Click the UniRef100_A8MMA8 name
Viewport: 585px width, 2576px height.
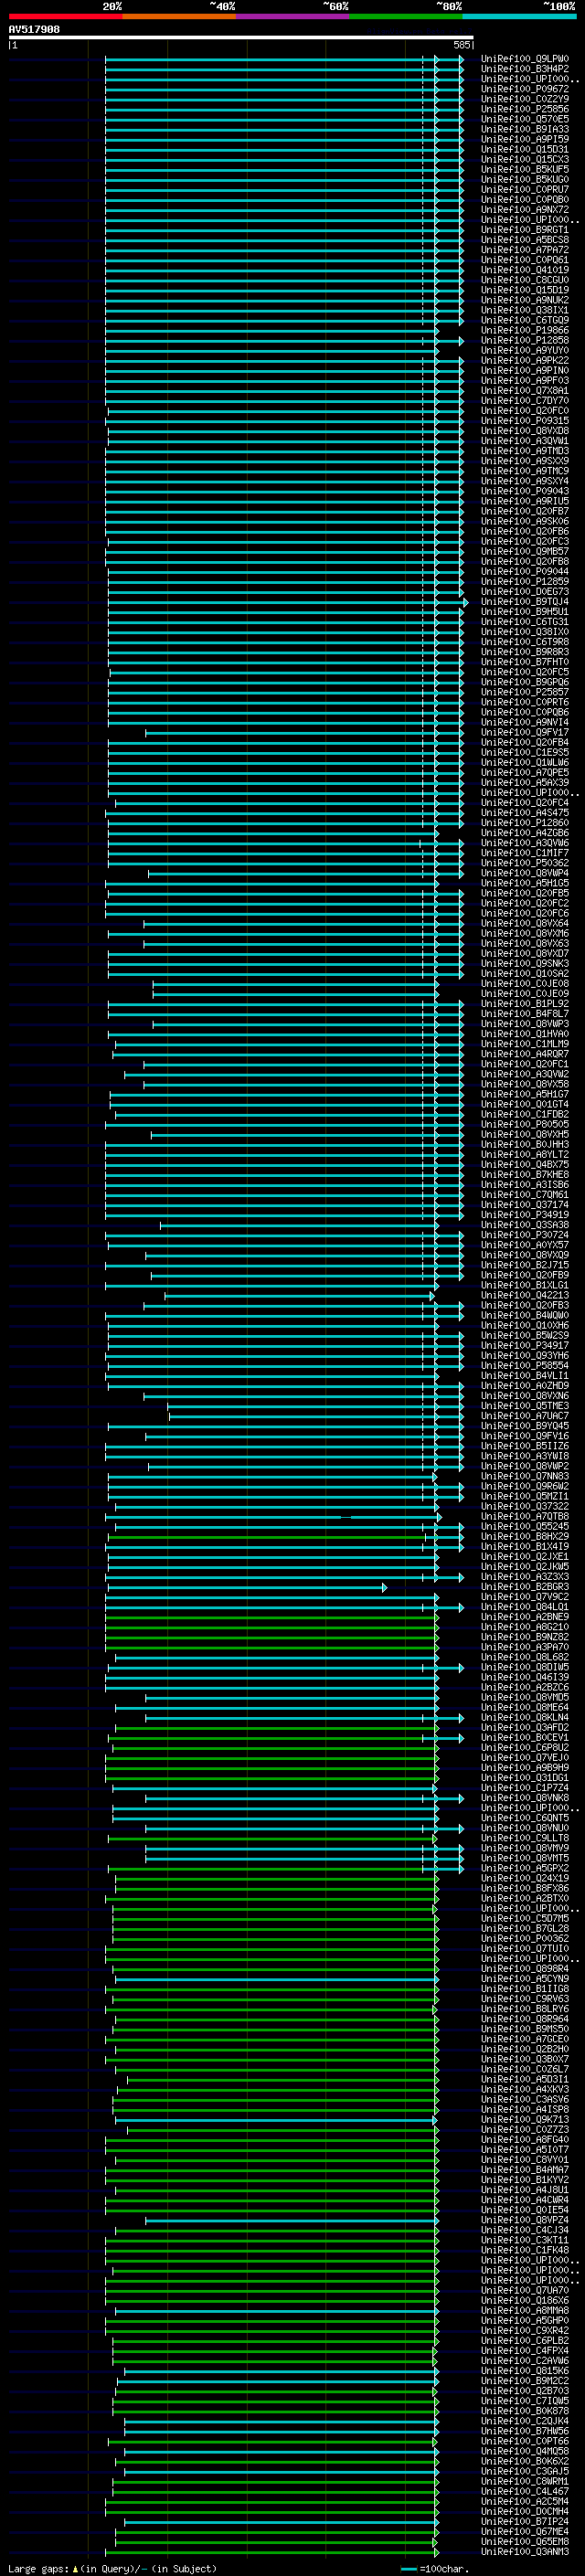(x=525, y=2311)
